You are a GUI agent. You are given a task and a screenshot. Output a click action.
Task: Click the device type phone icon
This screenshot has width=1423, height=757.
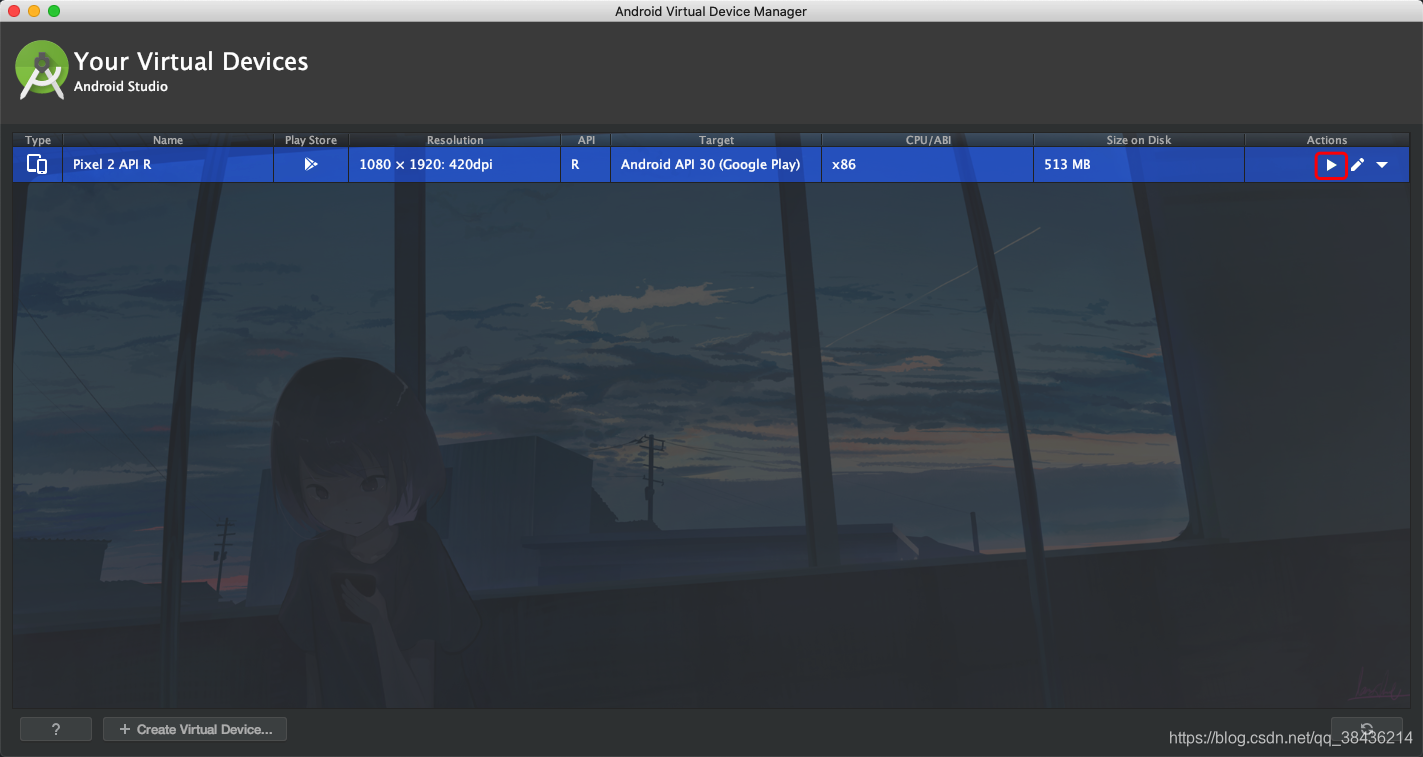[37, 164]
